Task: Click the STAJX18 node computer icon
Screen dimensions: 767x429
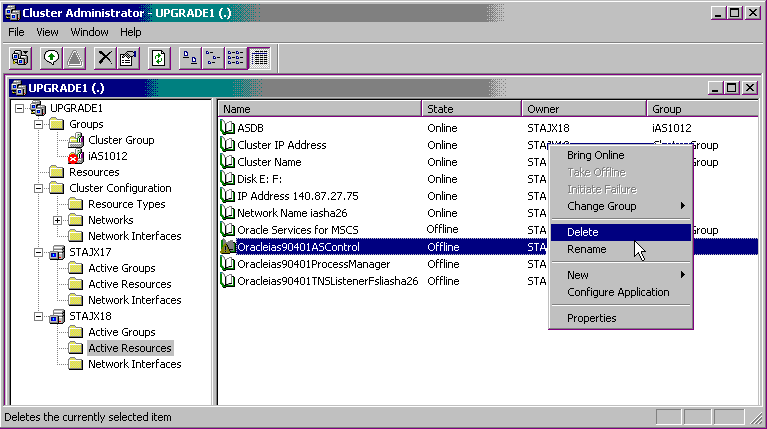Action: click(57, 316)
